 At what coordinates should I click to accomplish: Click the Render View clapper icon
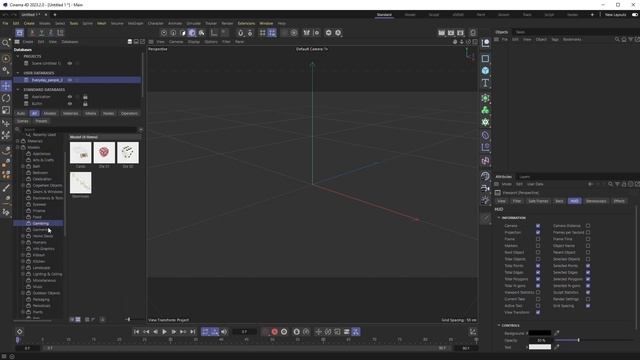pos(442,33)
